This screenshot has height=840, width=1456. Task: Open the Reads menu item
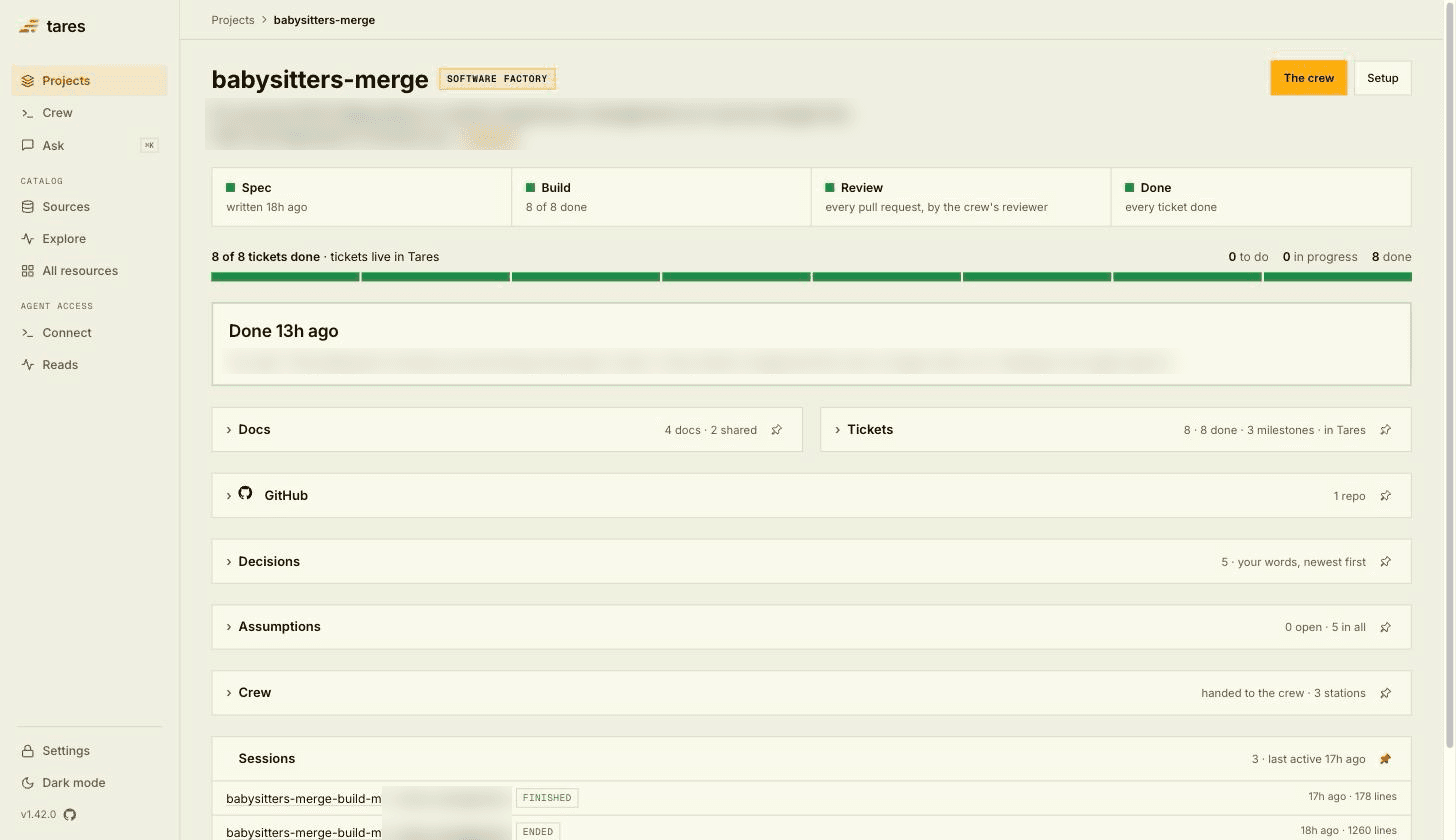tap(90, 365)
